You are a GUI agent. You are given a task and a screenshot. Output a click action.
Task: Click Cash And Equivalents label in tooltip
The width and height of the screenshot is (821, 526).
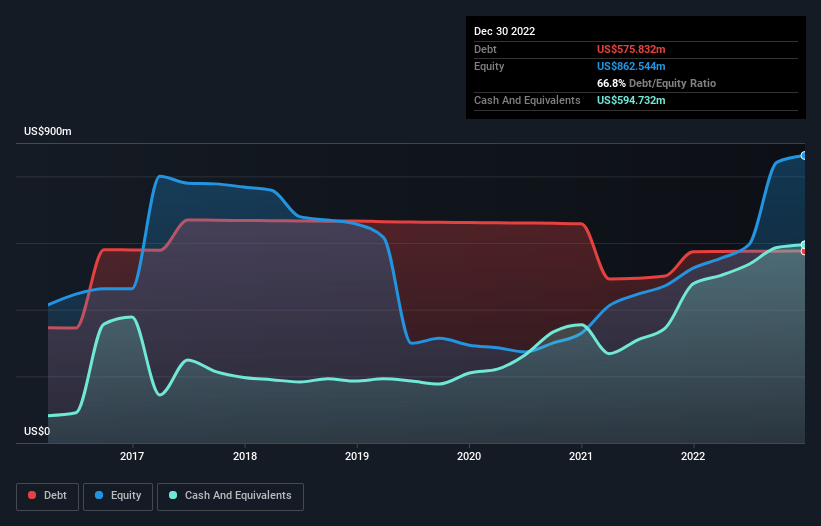click(527, 100)
